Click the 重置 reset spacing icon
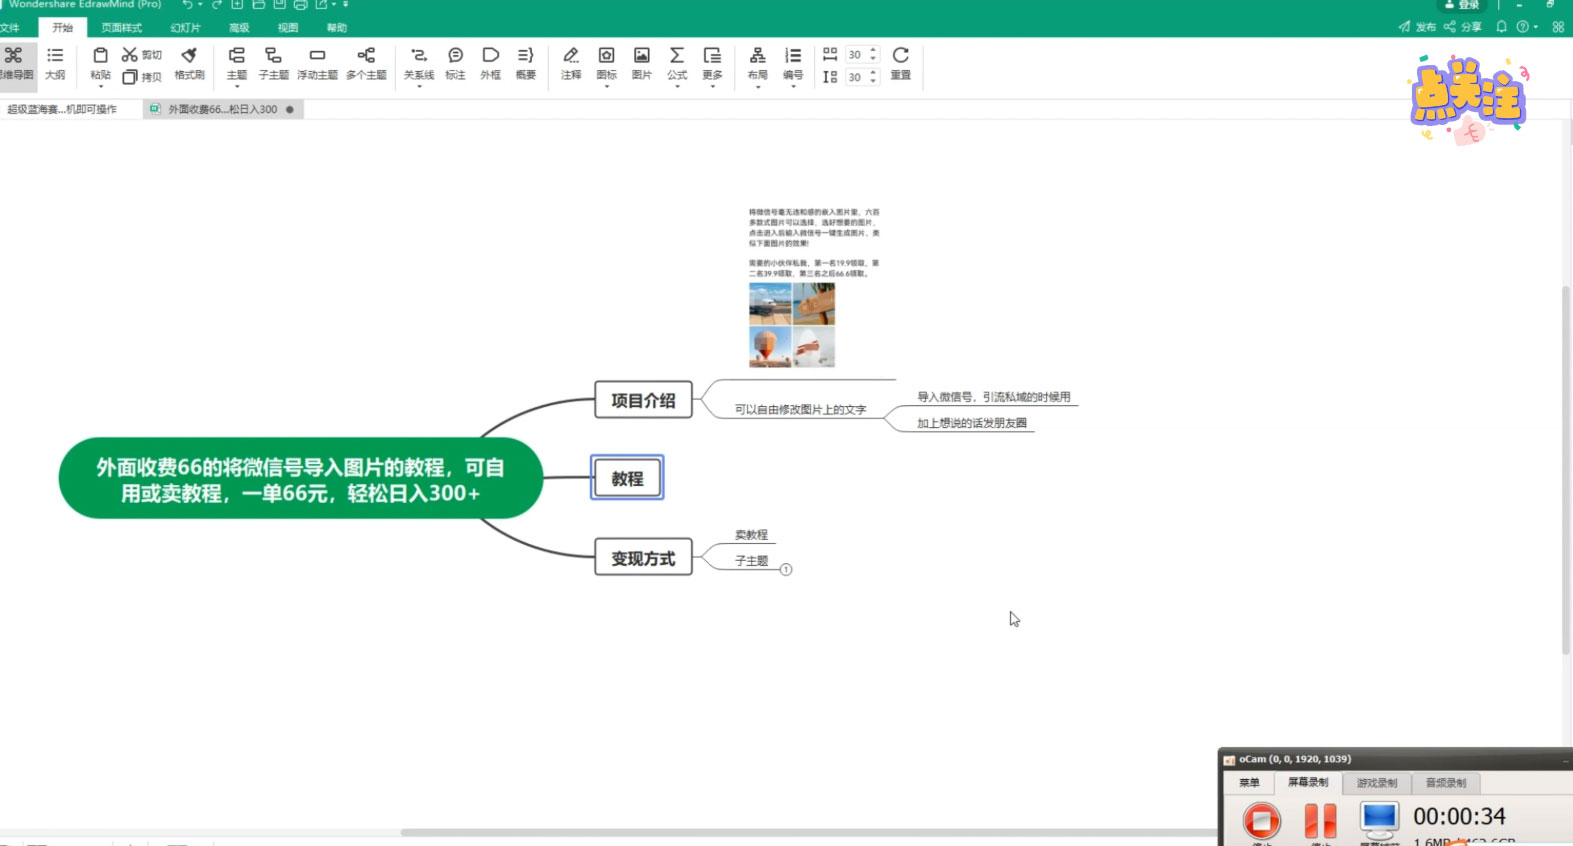Image resolution: width=1573 pixels, height=846 pixels. pos(900,62)
